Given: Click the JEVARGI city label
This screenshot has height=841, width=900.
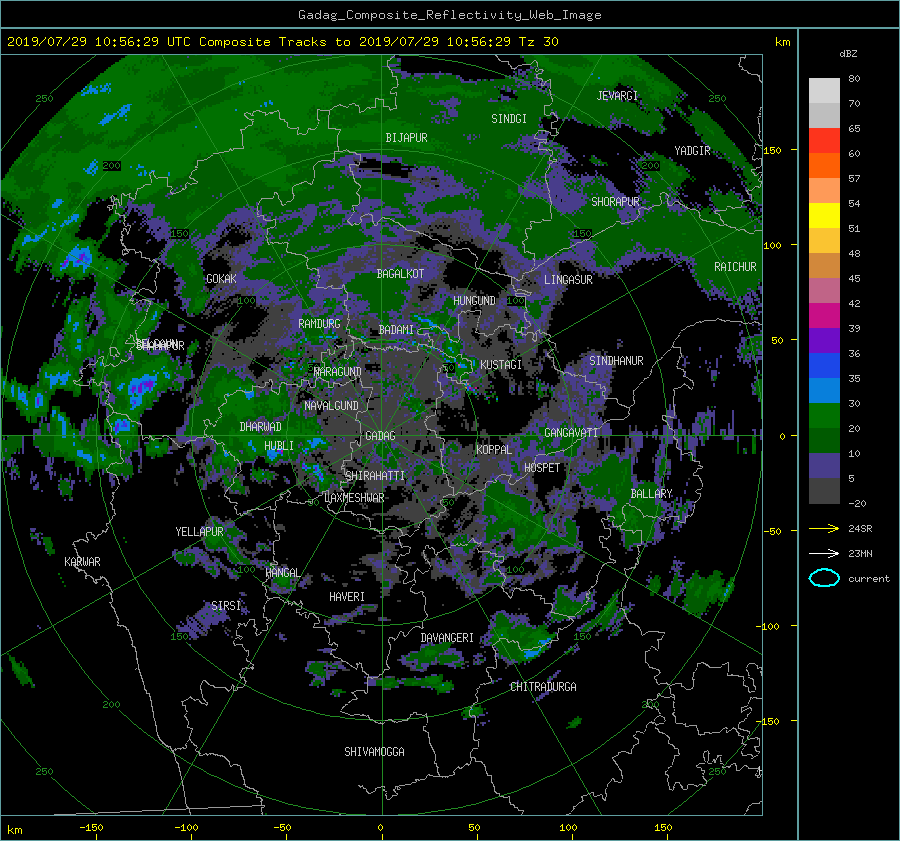Looking at the screenshot, I should tap(617, 96).
